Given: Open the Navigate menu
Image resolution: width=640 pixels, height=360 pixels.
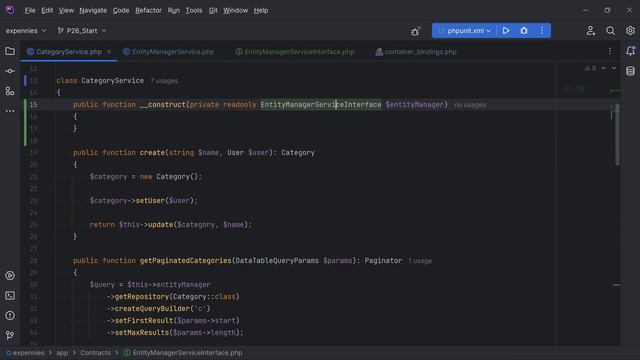Looking at the screenshot, I should [x=93, y=10].
